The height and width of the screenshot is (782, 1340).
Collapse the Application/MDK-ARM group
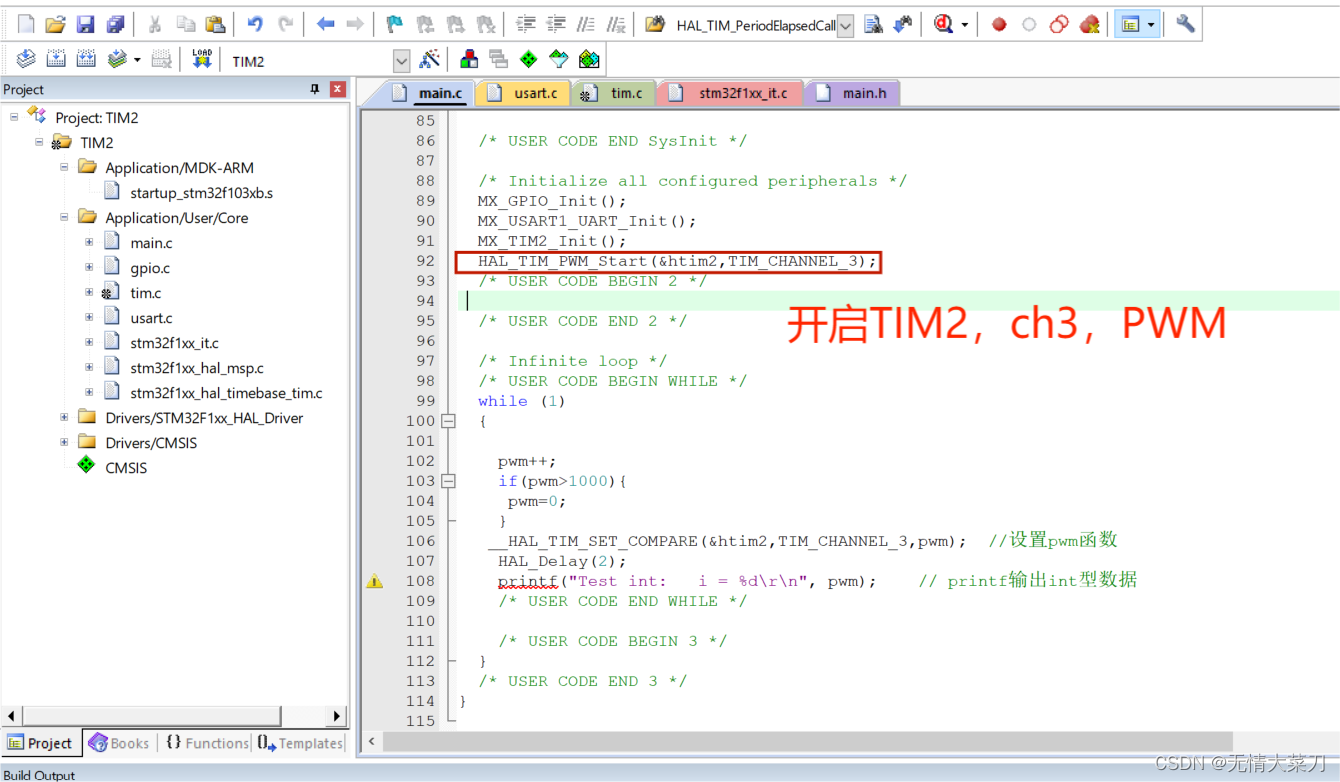(64, 167)
